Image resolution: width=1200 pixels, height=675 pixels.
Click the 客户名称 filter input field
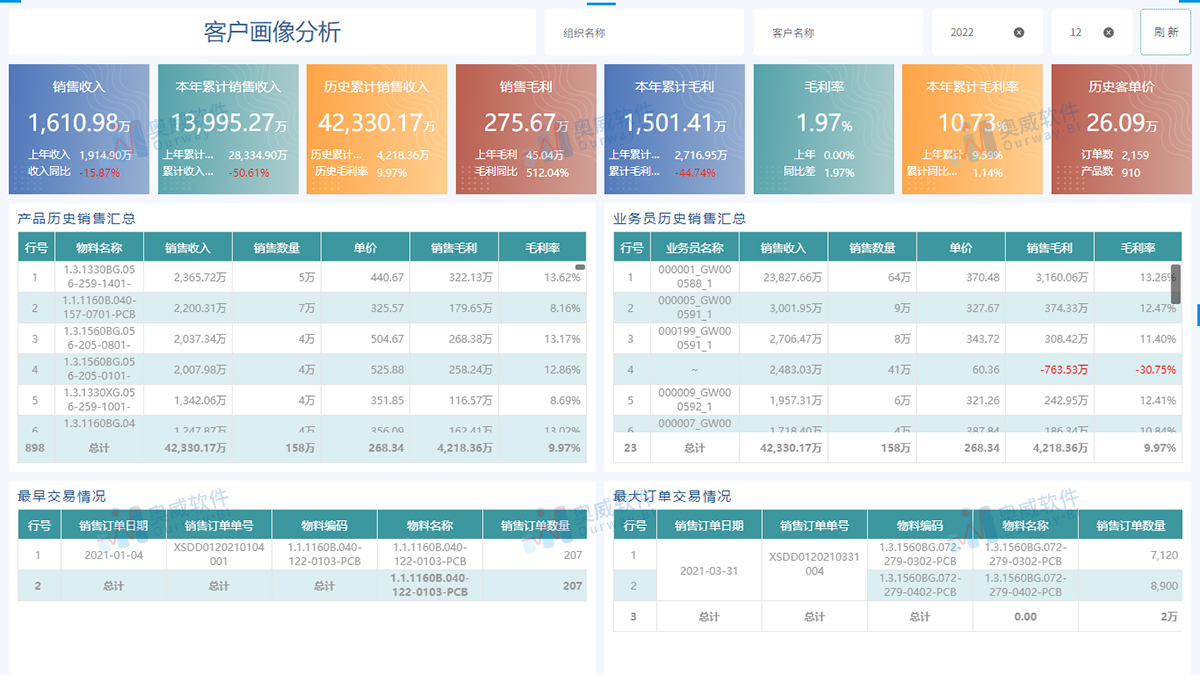click(838, 32)
